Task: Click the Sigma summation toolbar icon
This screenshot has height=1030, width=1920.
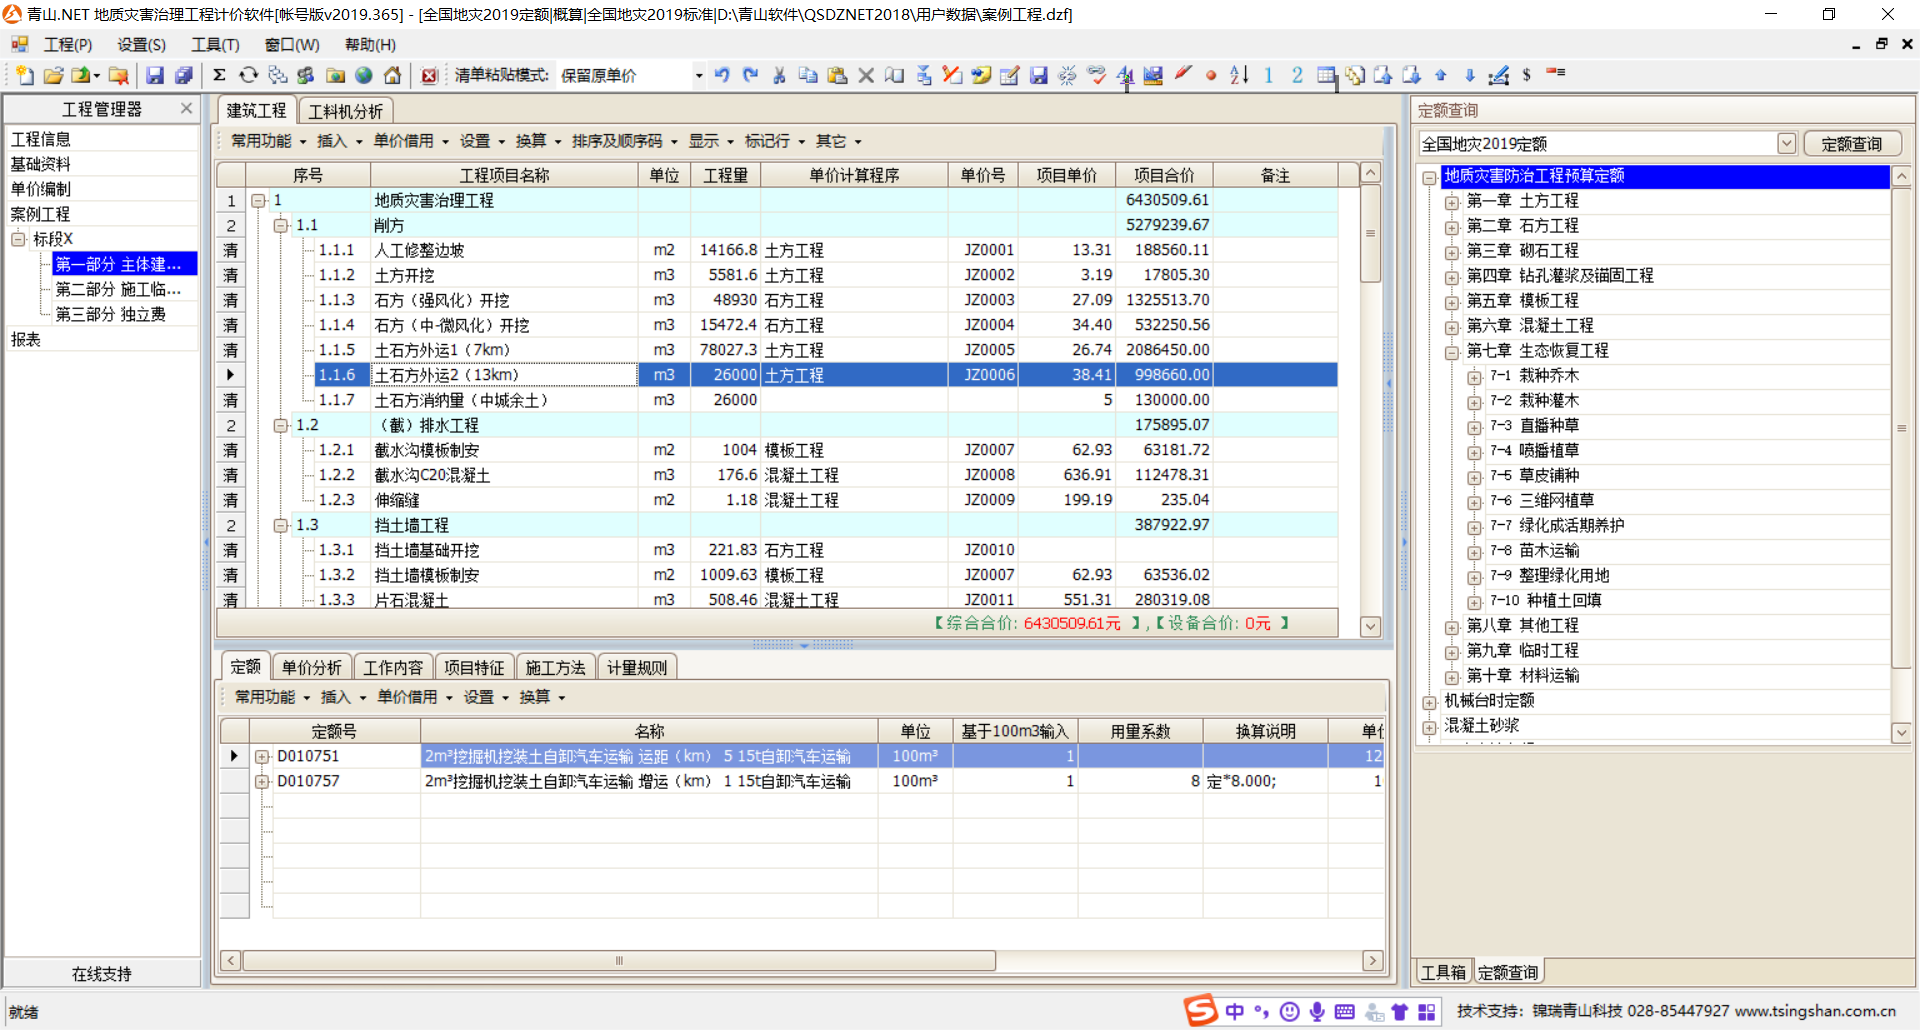Action: (219, 75)
